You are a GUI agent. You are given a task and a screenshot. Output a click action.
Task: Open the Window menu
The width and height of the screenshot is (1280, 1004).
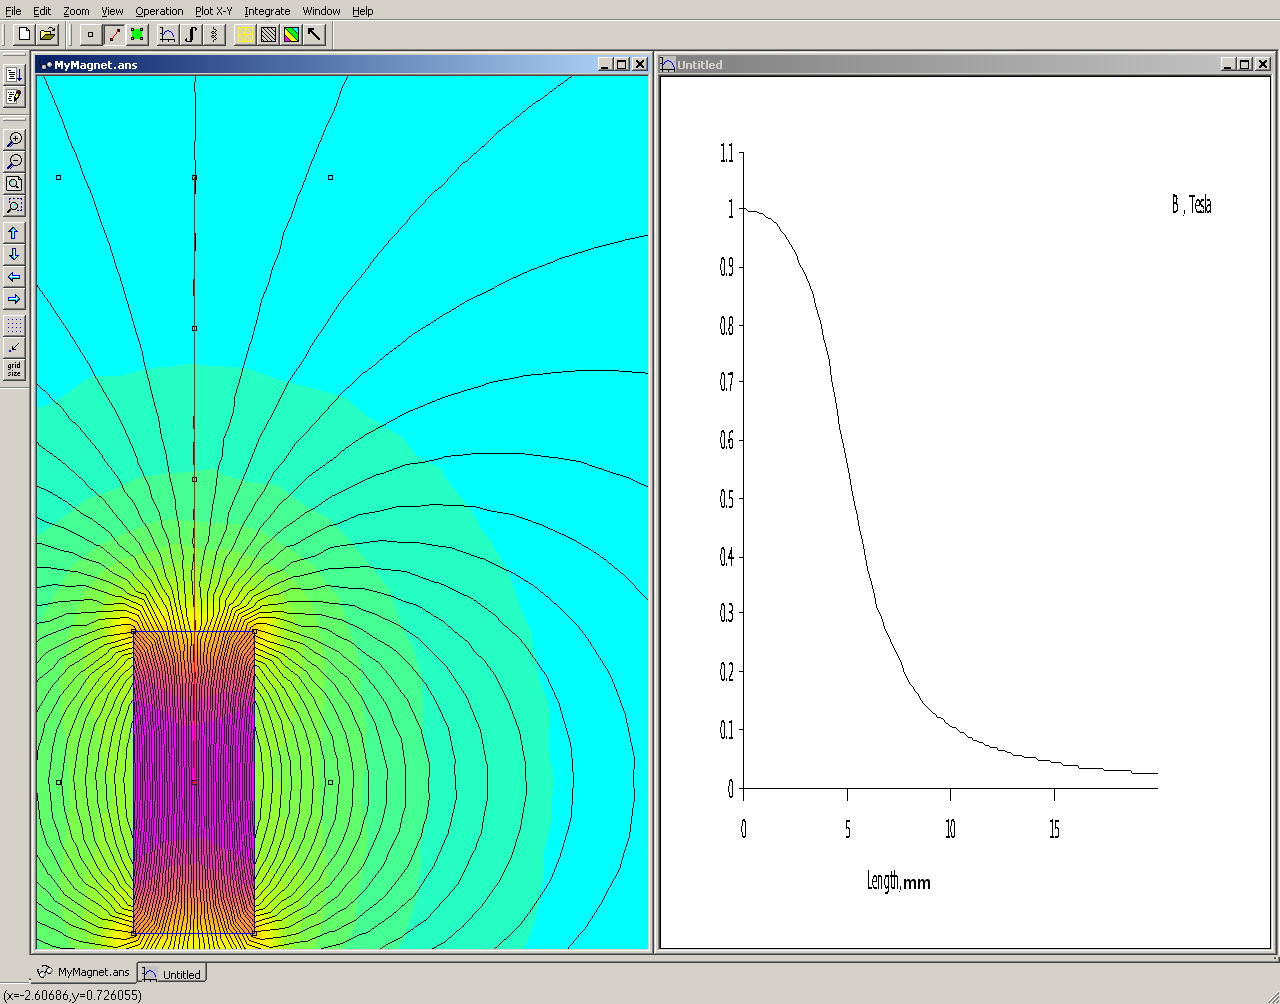coord(321,11)
